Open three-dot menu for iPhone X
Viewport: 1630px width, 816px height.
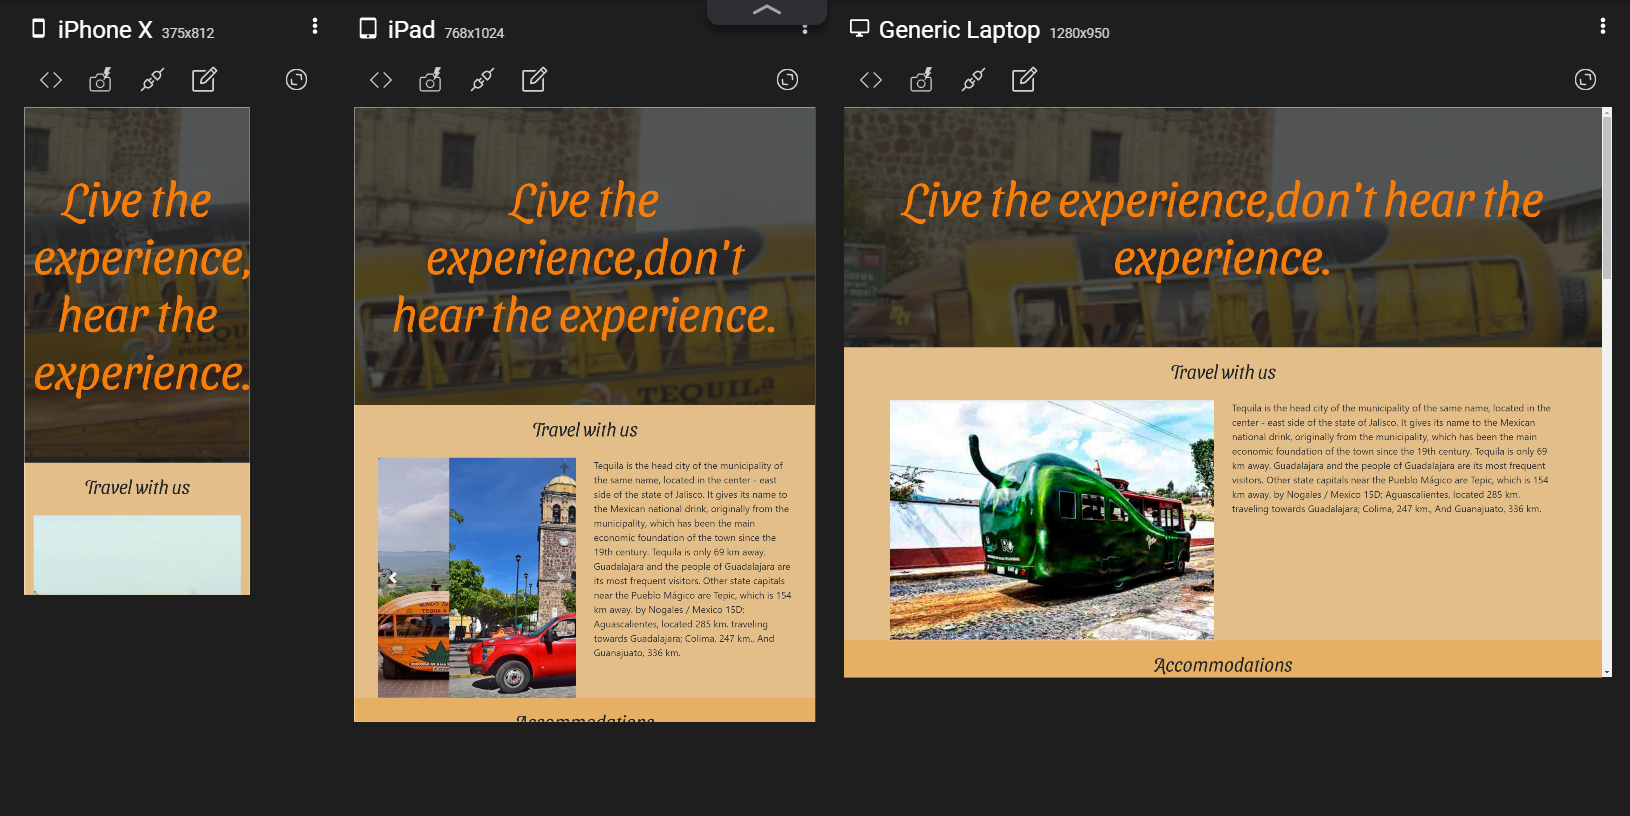[x=315, y=26]
